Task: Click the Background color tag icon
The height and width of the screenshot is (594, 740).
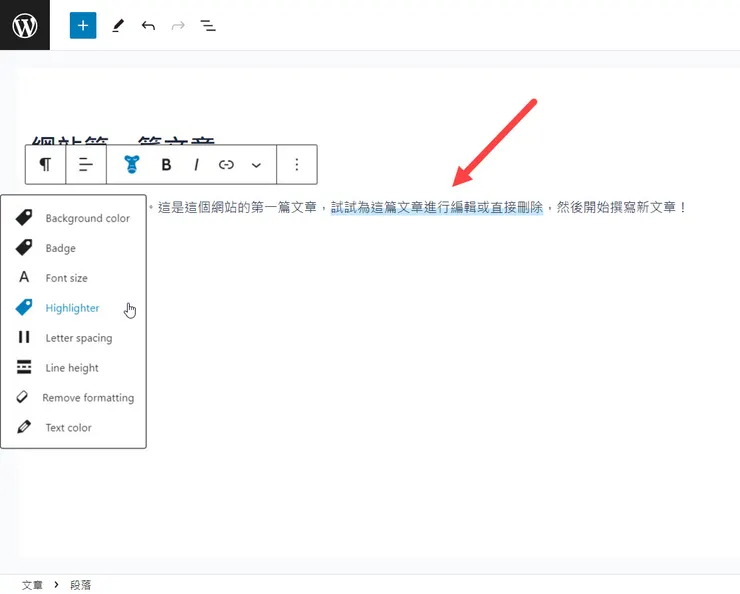Action: pos(24,218)
